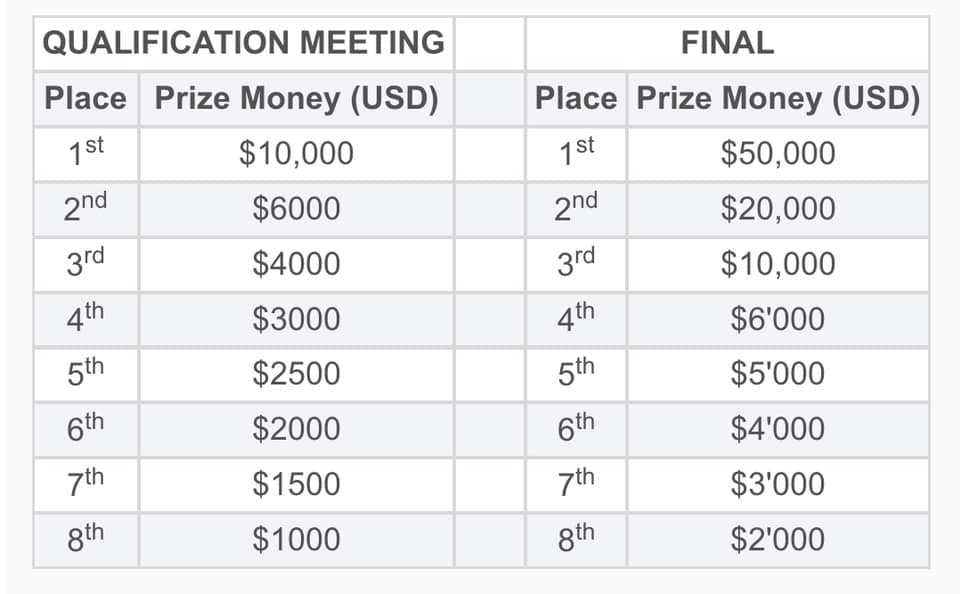The image size is (960, 594).
Task: Click the $50,000 final first place prize
Action: coord(778,154)
